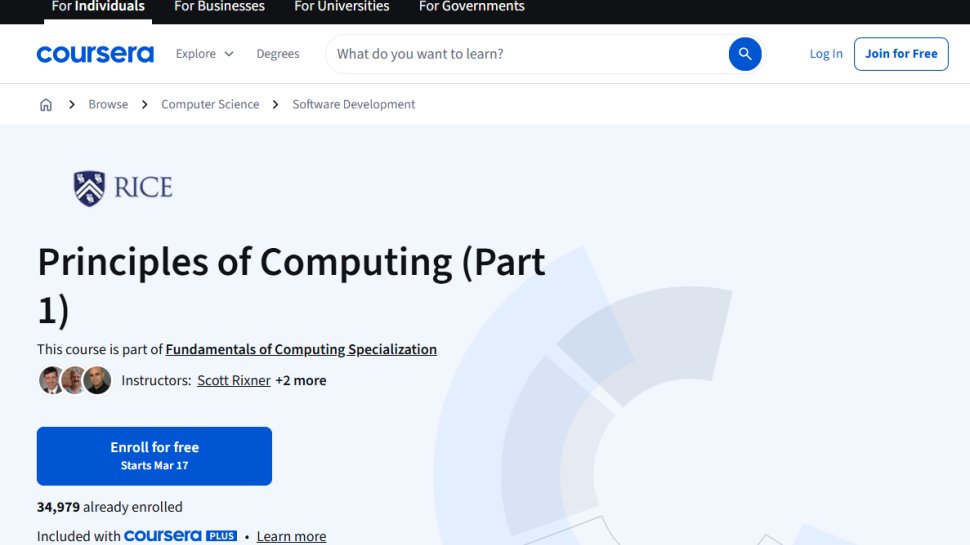Click the blue search magnifier button
Image resolution: width=970 pixels, height=545 pixels.
click(x=745, y=54)
